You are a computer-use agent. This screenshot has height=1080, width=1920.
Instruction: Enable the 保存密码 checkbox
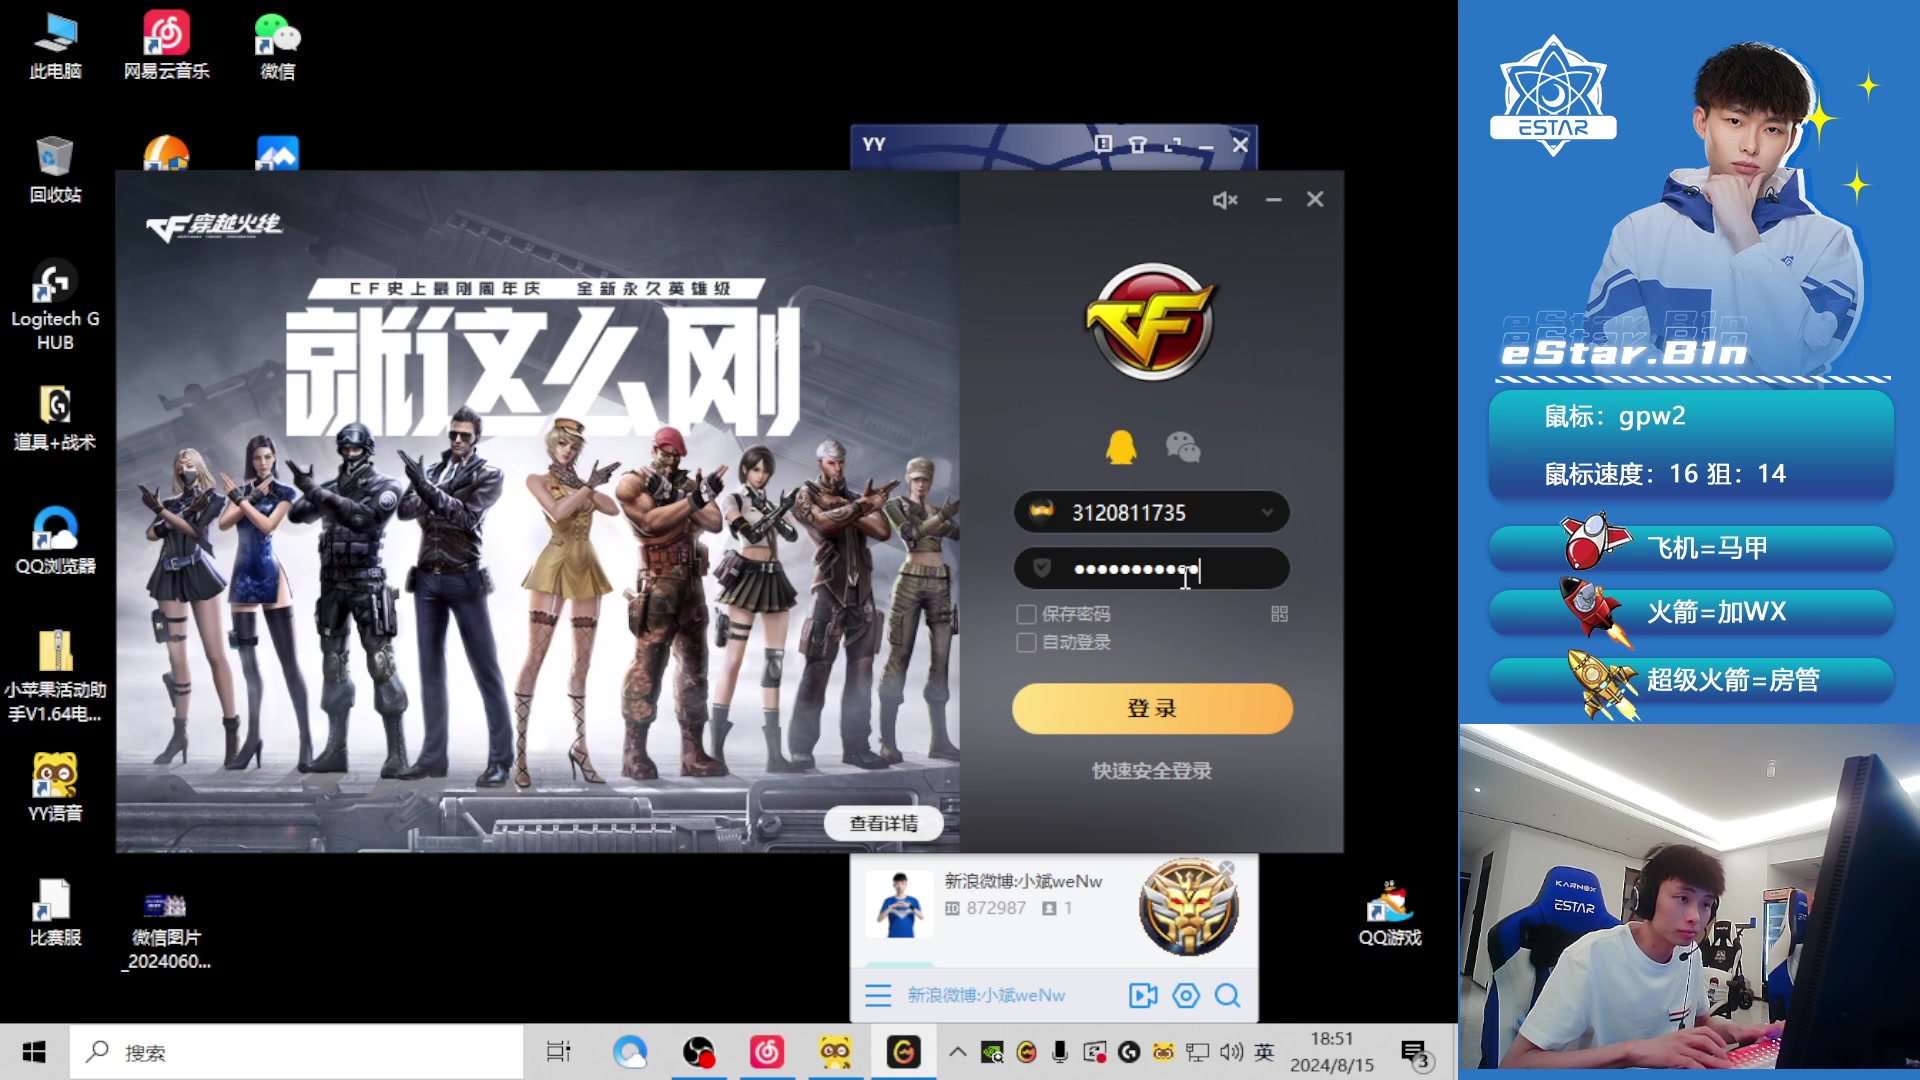point(1026,614)
